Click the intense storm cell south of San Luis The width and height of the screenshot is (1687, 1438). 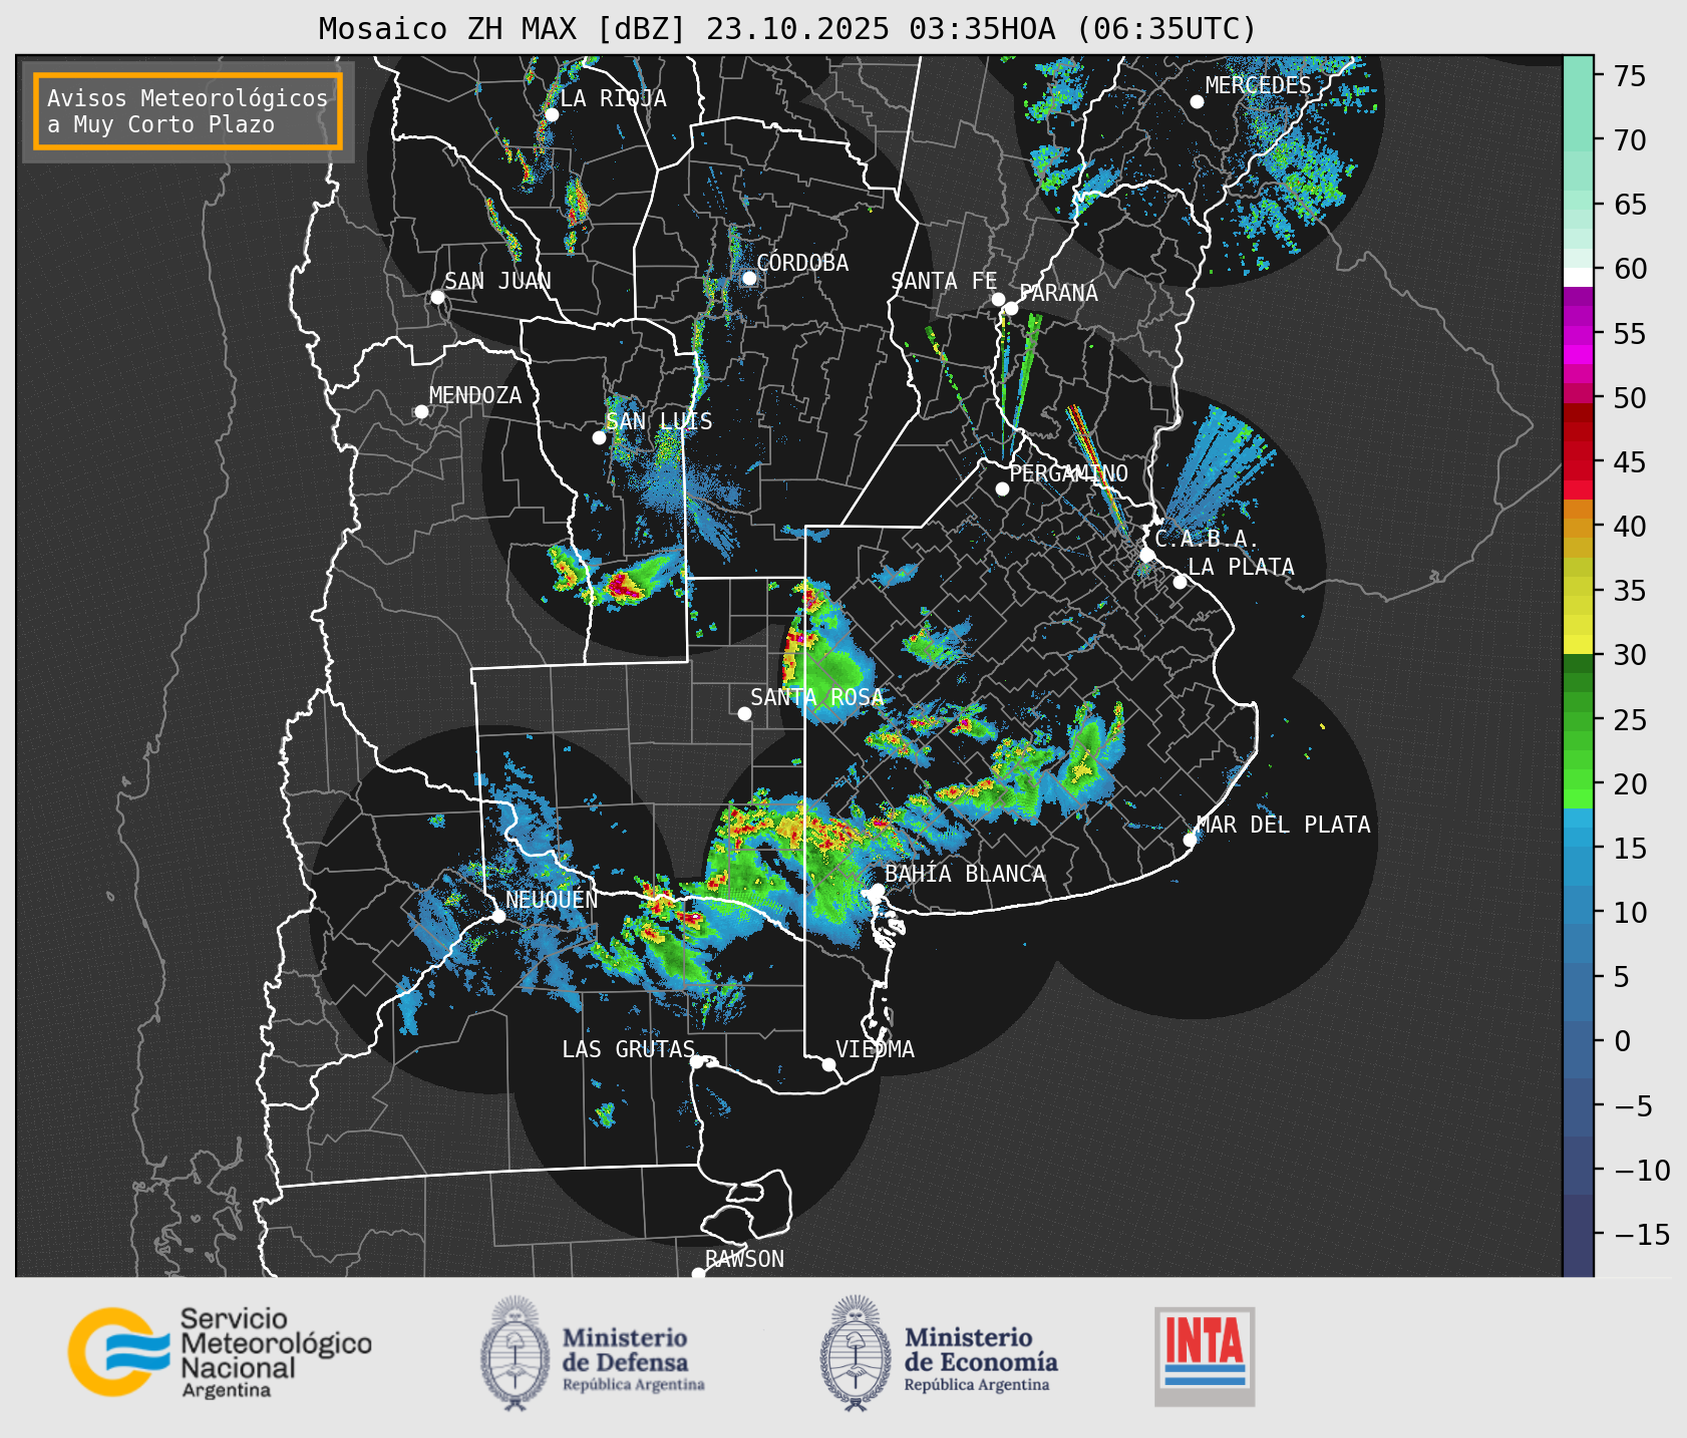[x=623, y=587]
